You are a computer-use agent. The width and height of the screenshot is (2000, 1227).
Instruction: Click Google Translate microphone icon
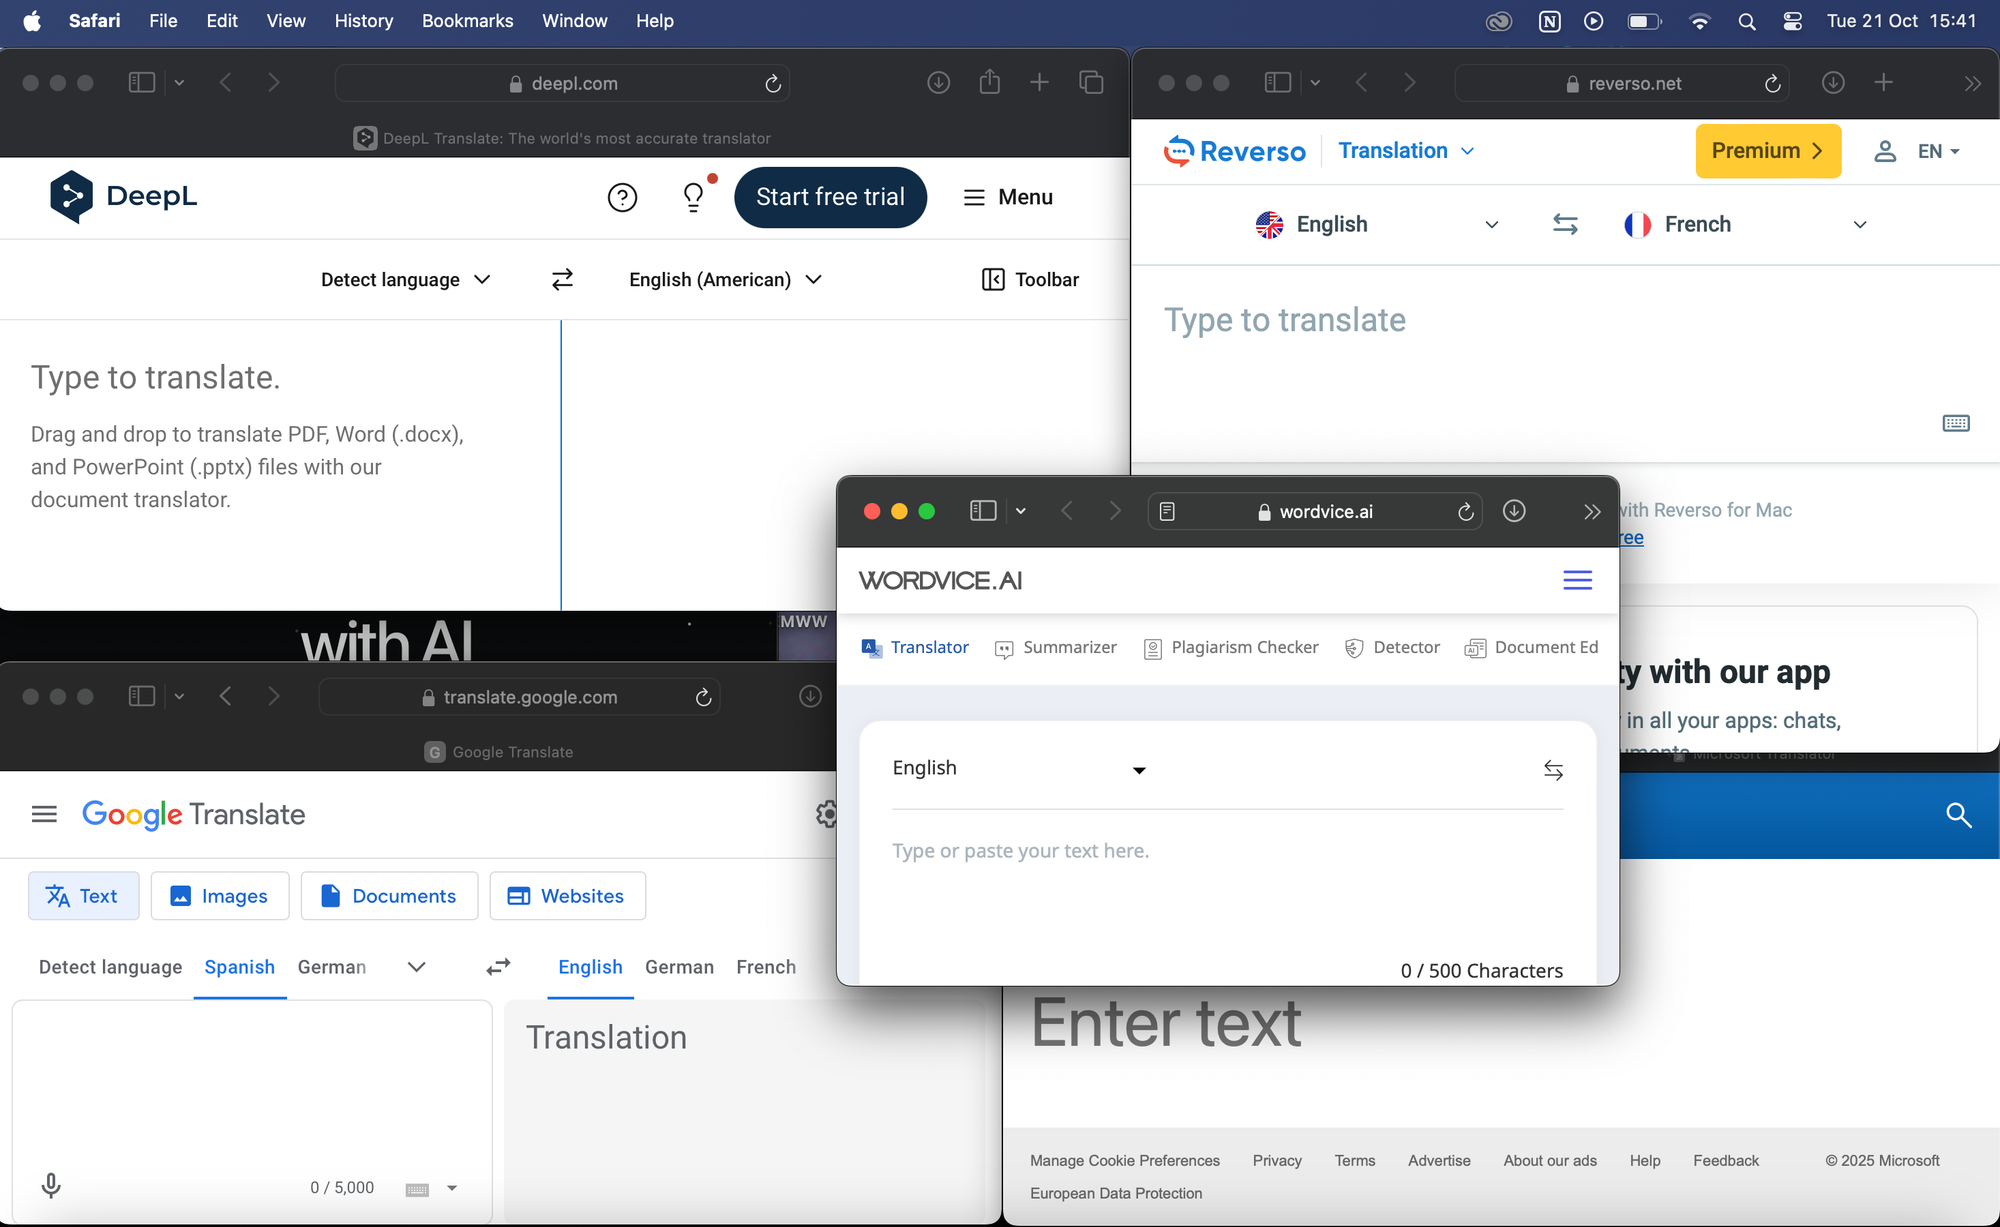pos(51,1186)
